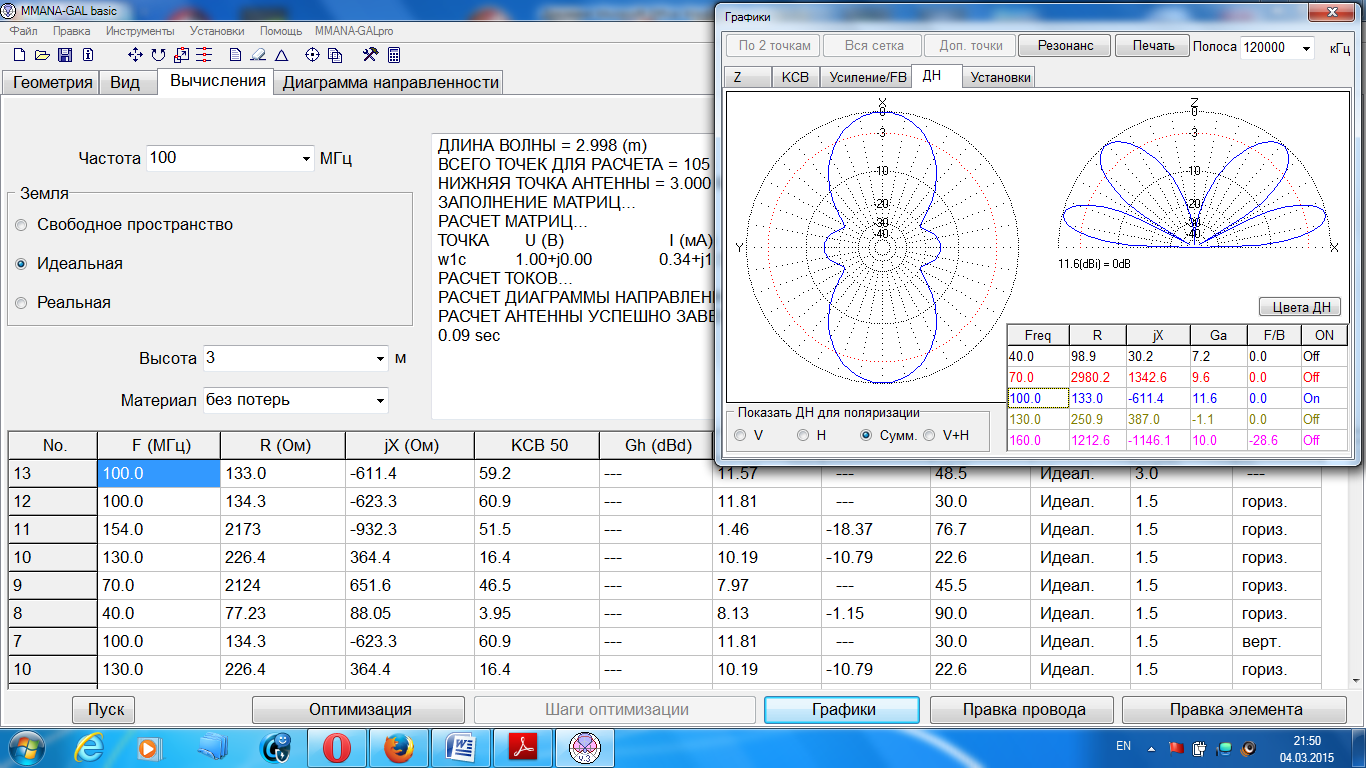The height and width of the screenshot is (768, 1366).
Task: Open an antenna file with folder icon
Action: pyautogui.click(x=43, y=55)
